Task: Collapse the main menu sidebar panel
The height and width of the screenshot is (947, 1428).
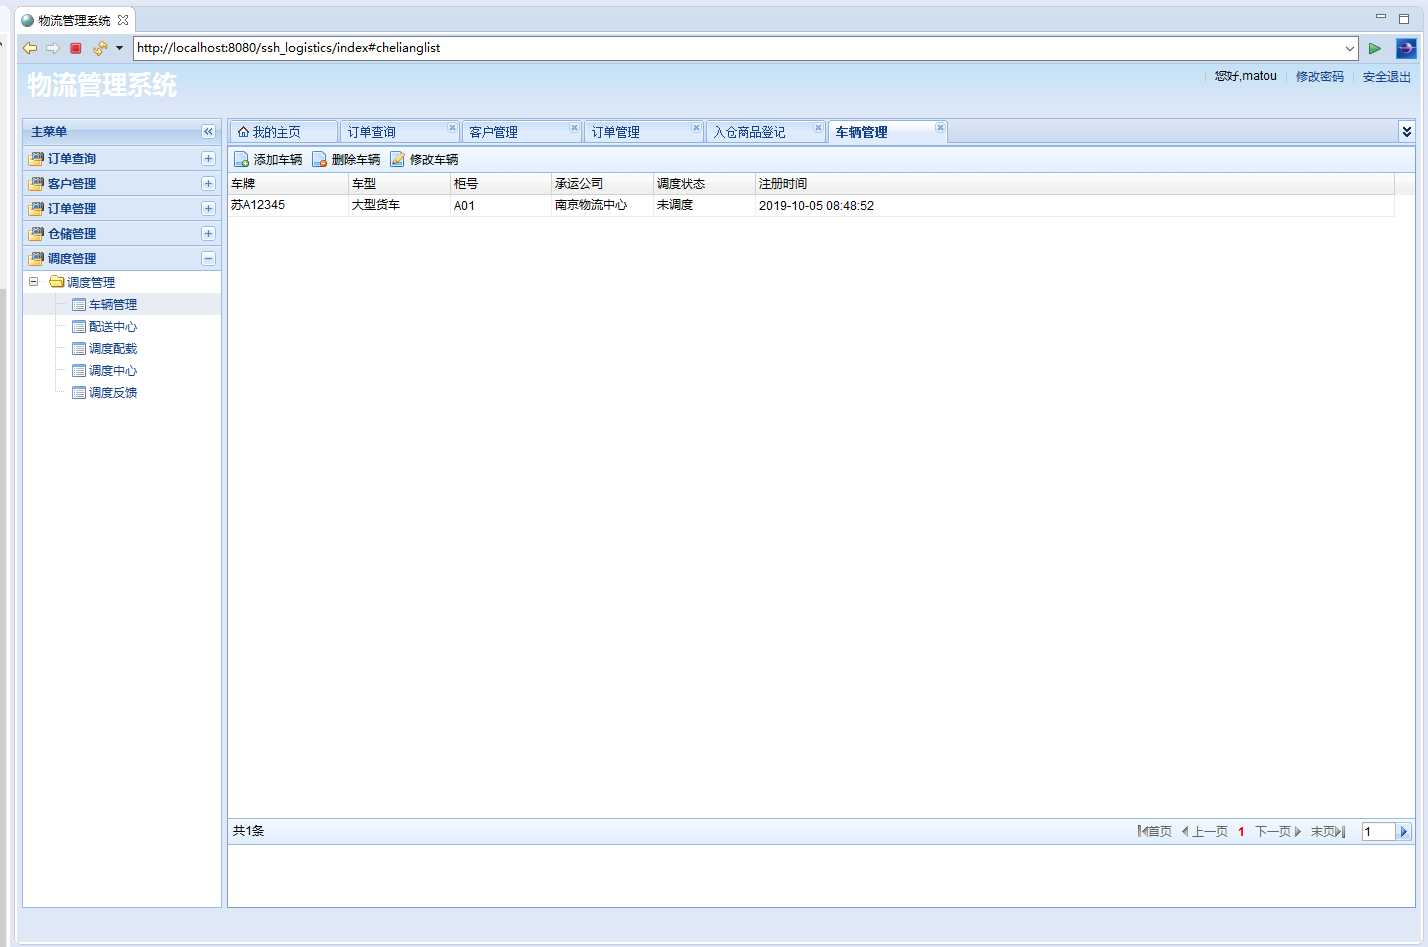Action: click(x=208, y=132)
